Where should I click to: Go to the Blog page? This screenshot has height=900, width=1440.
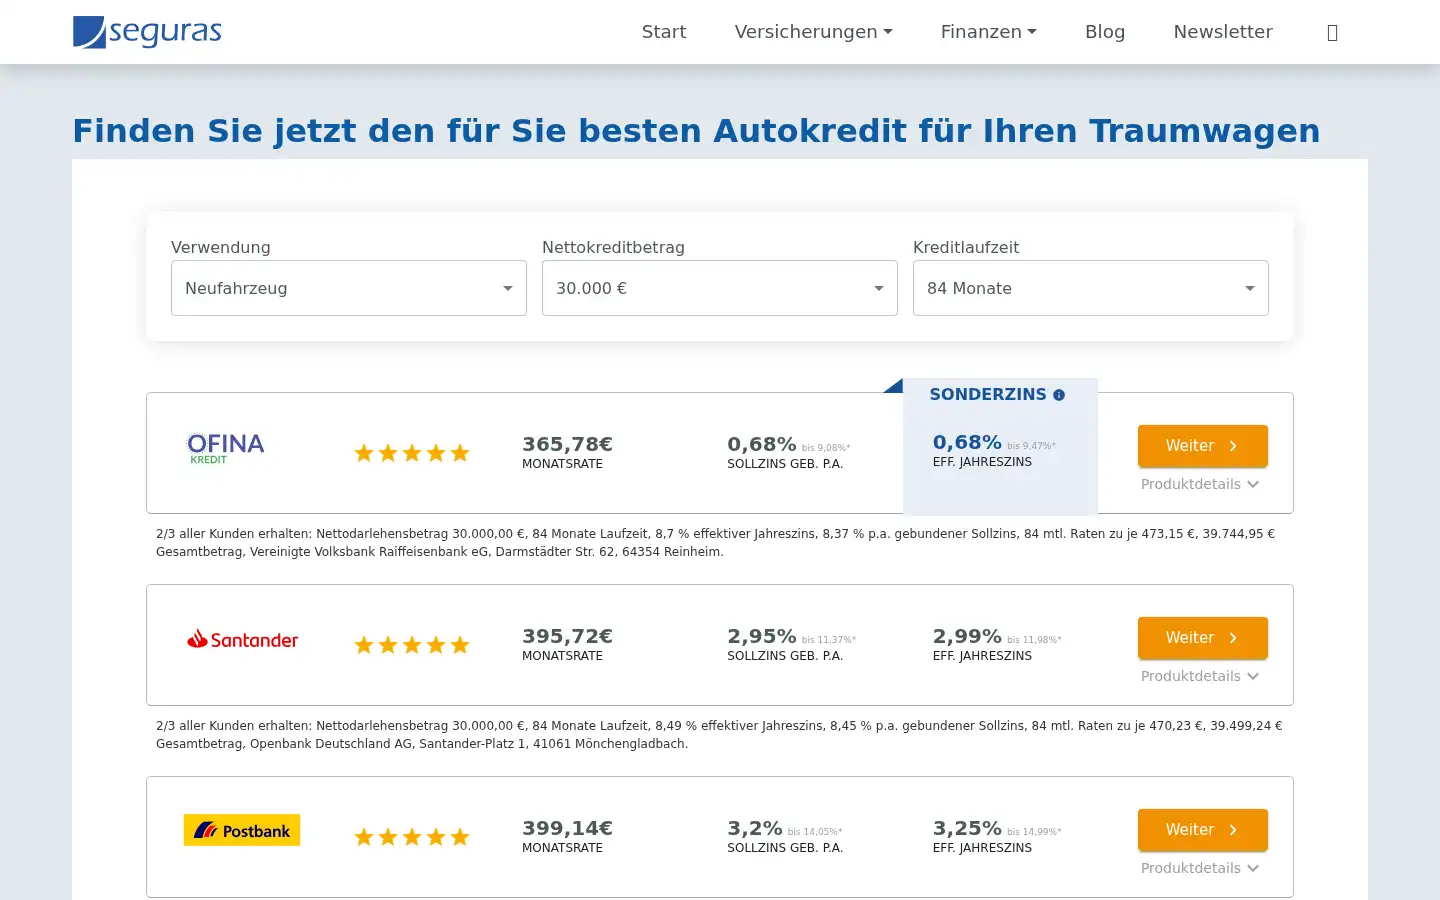coord(1105,32)
